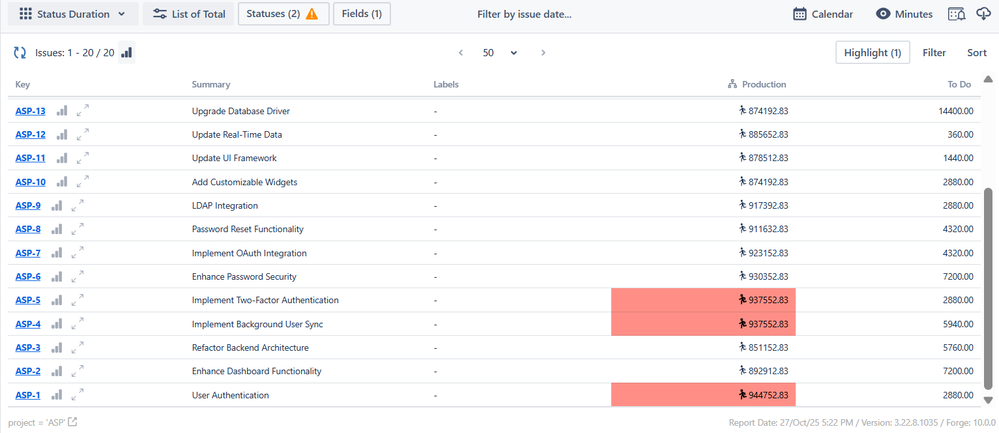
Task: Open bar chart icon for ASP-1
Action: coord(57,396)
